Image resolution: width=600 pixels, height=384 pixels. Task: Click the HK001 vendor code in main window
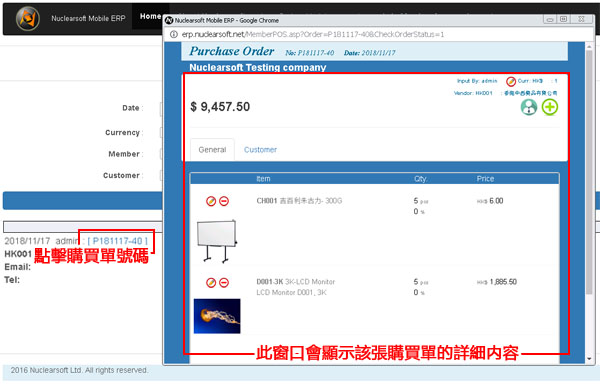[18, 254]
